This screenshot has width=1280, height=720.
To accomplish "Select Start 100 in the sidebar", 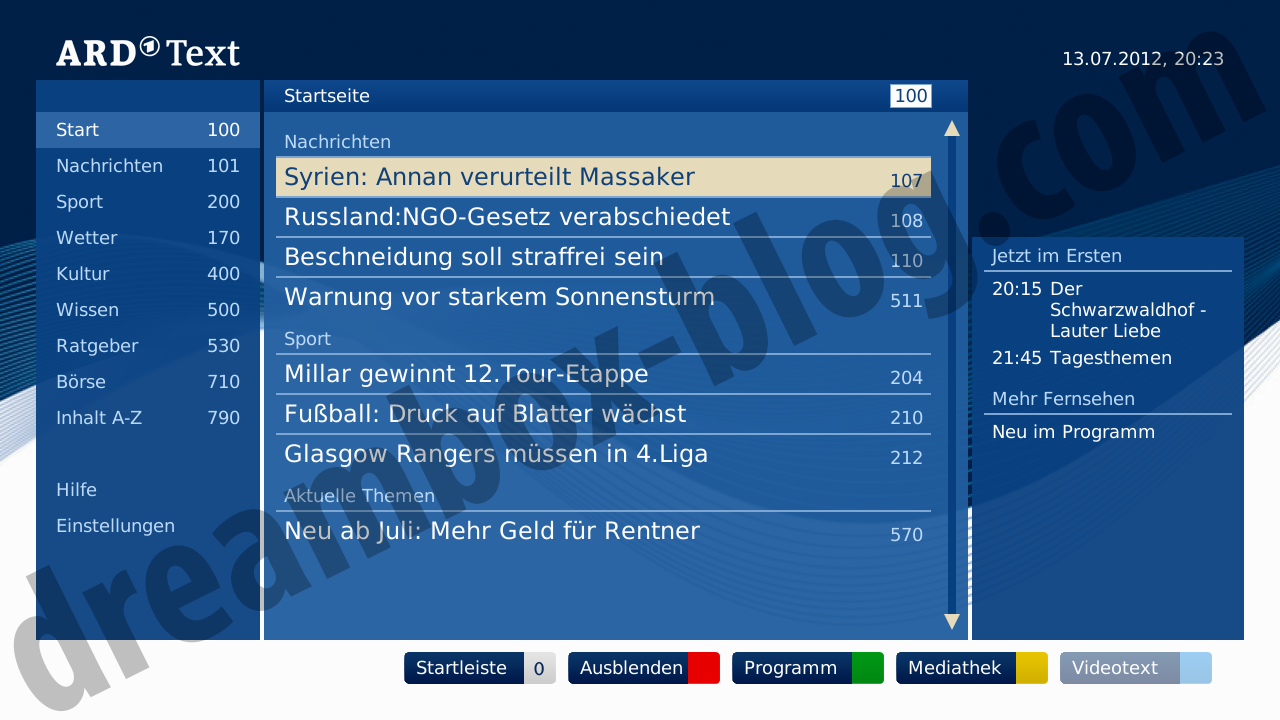I will pos(148,130).
